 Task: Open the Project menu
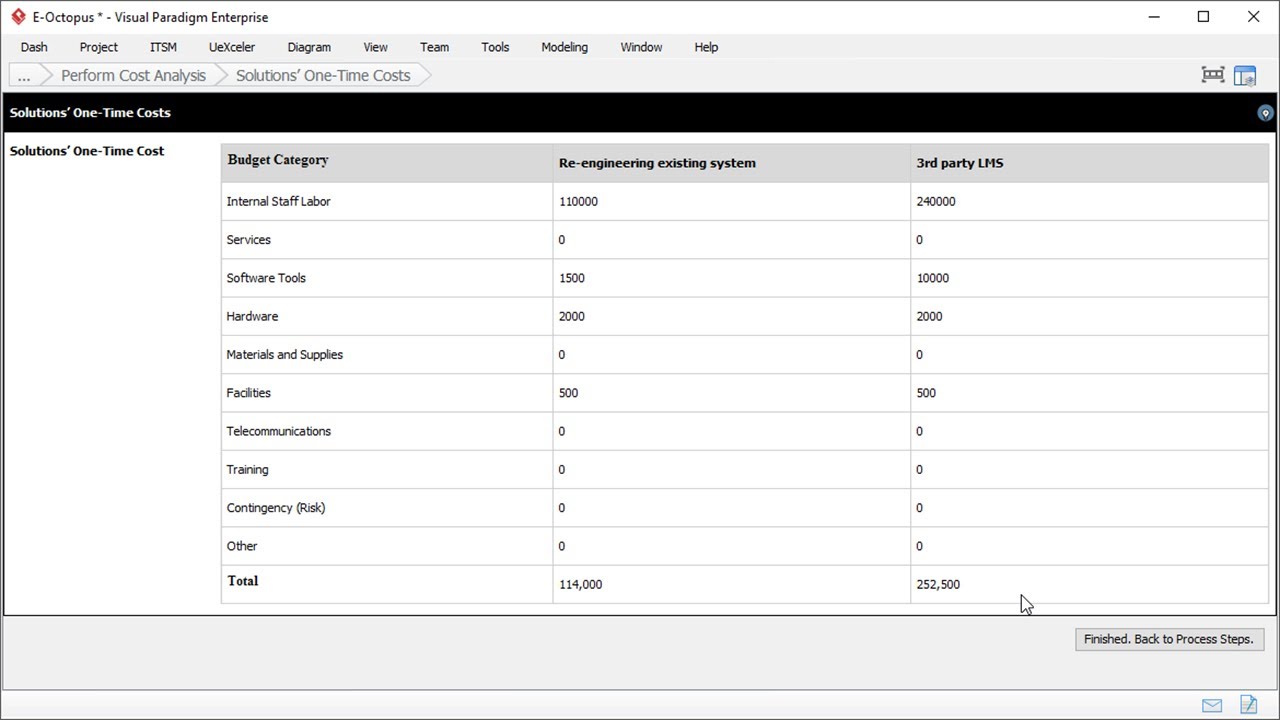pyautogui.click(x=99, y=47)
